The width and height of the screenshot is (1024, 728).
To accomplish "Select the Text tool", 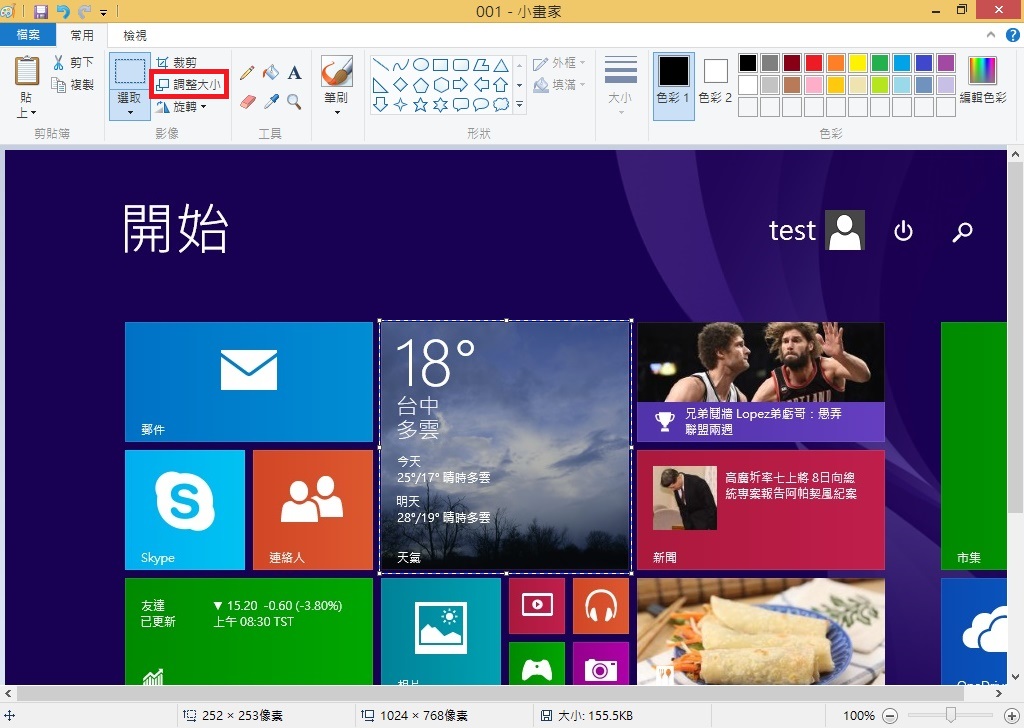I will click(x=294, y=73).
